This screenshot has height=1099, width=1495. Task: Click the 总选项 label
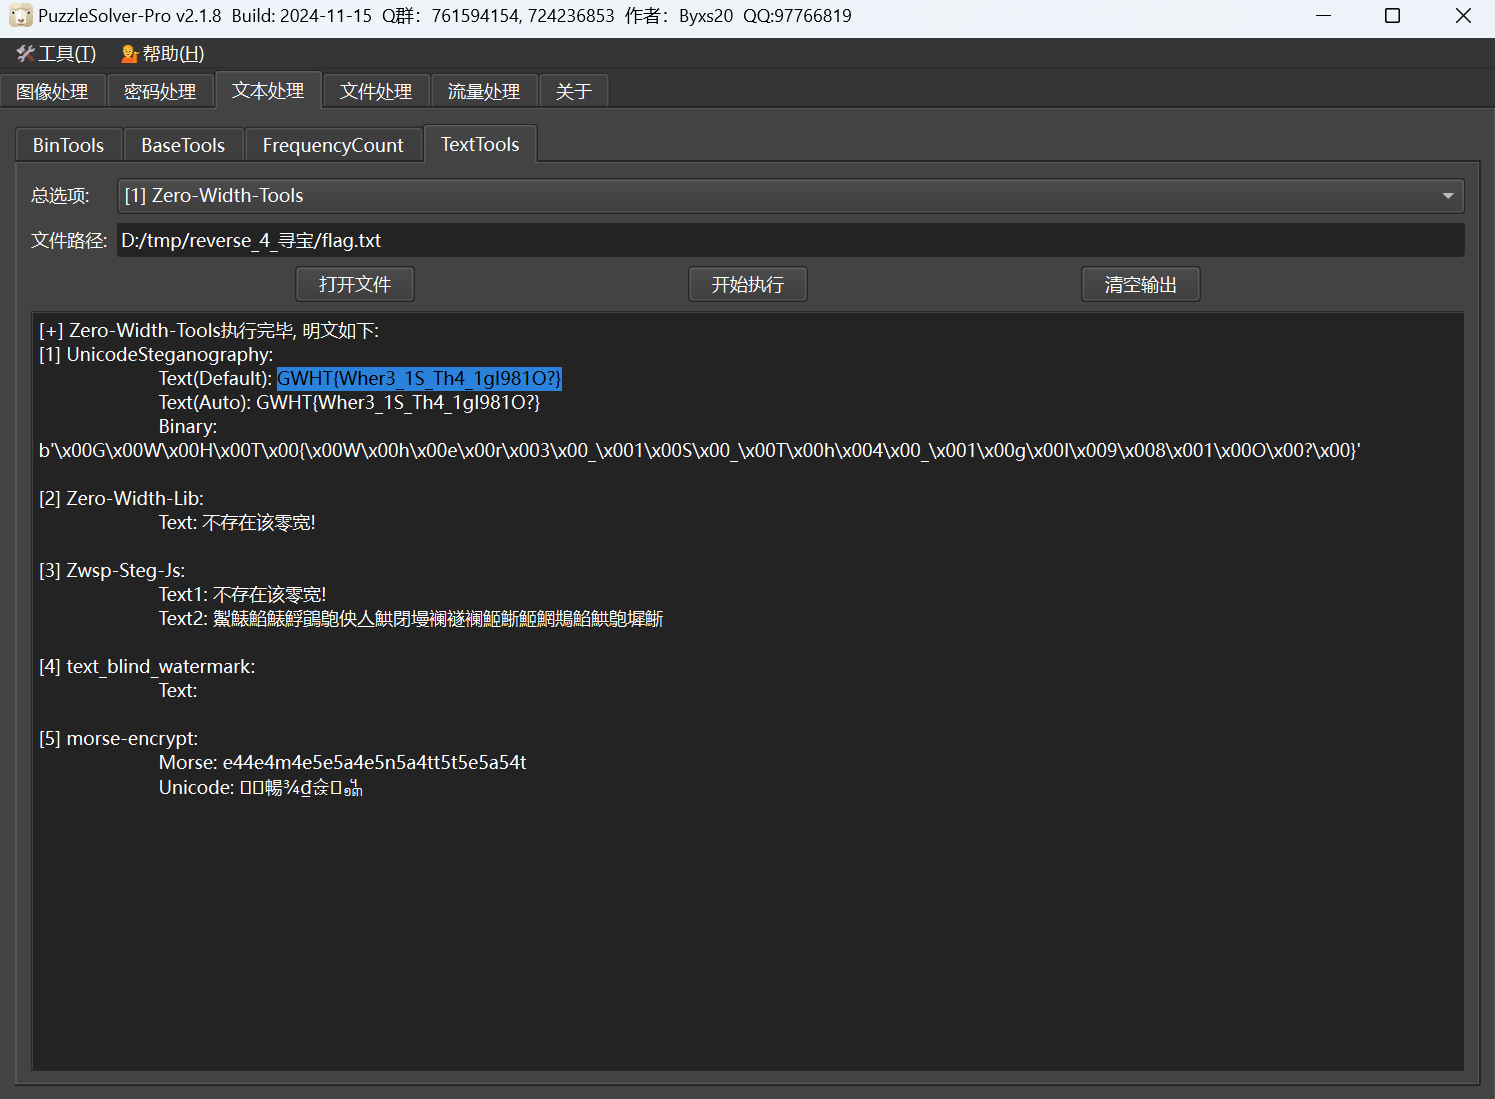[60, 196]
